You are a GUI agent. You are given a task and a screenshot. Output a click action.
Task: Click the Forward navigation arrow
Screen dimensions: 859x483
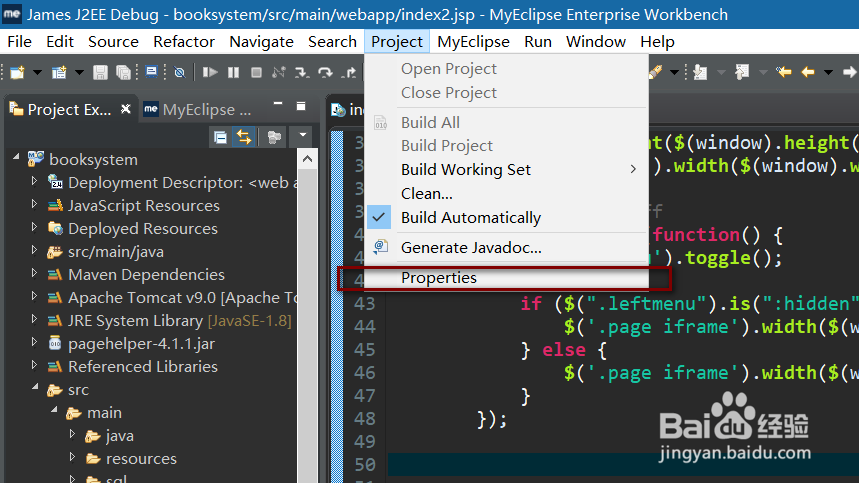(x=849, y=72)
